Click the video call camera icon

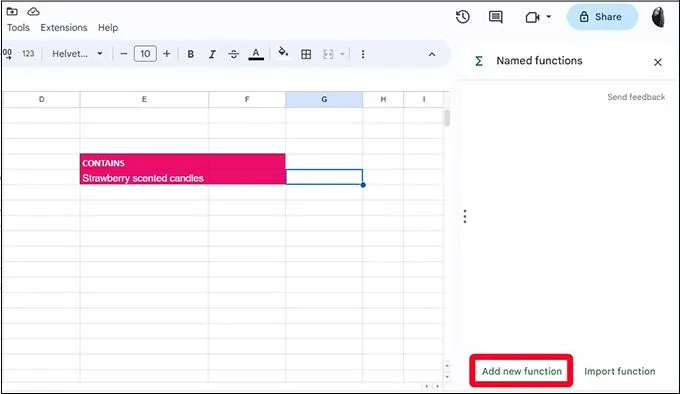click(532, 17)
